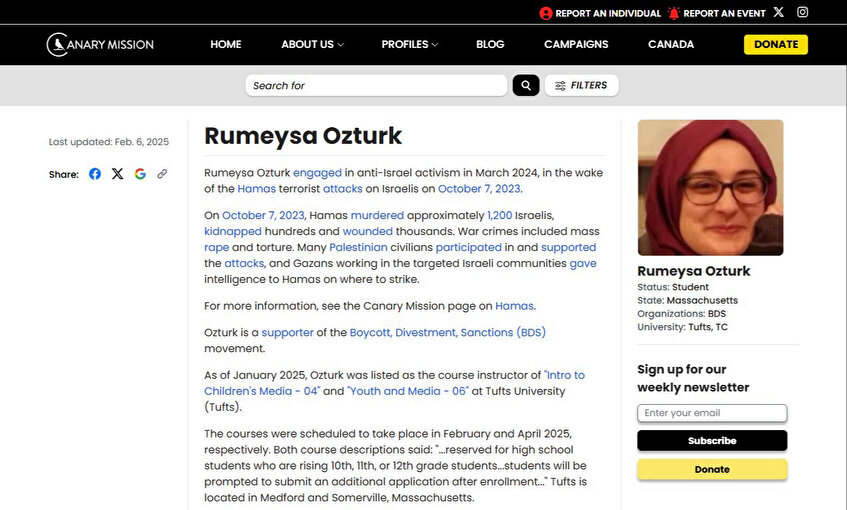Viewport: 847px width, 510px height.
Task: Open the 'Palestinian' hyperlink
Action: tap(358, 247)
